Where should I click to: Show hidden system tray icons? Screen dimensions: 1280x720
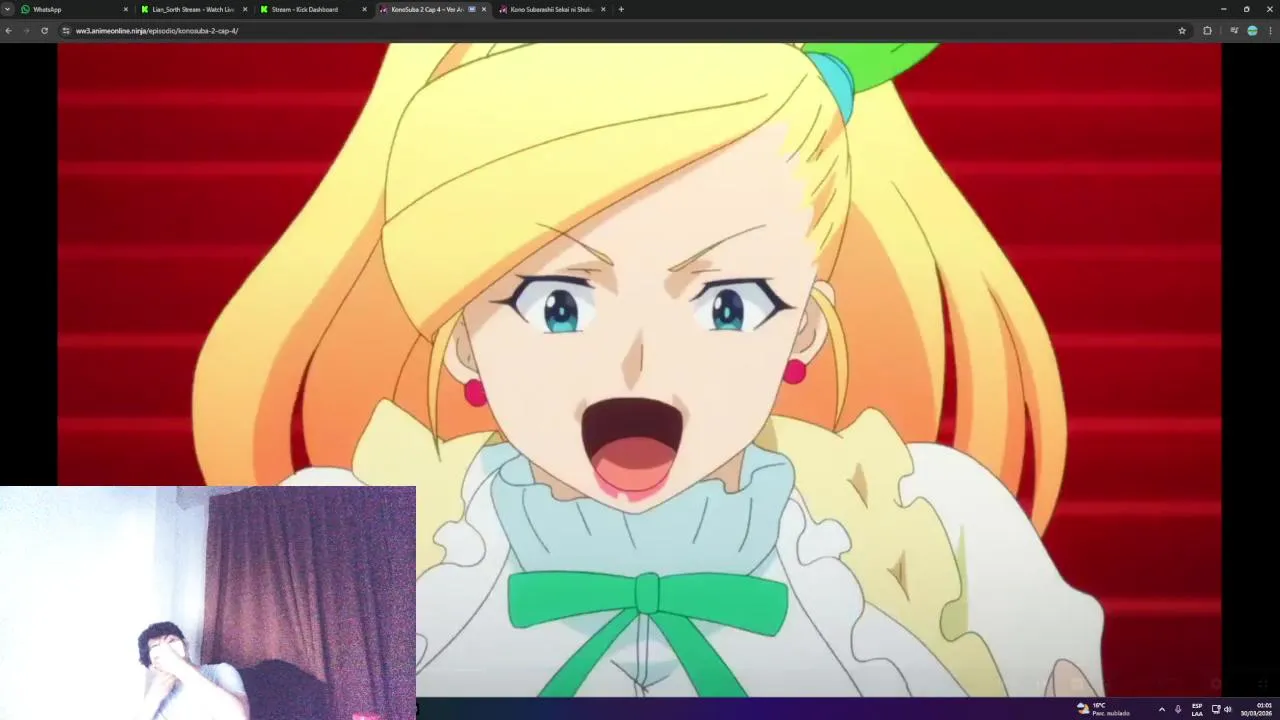(1161, 709)
